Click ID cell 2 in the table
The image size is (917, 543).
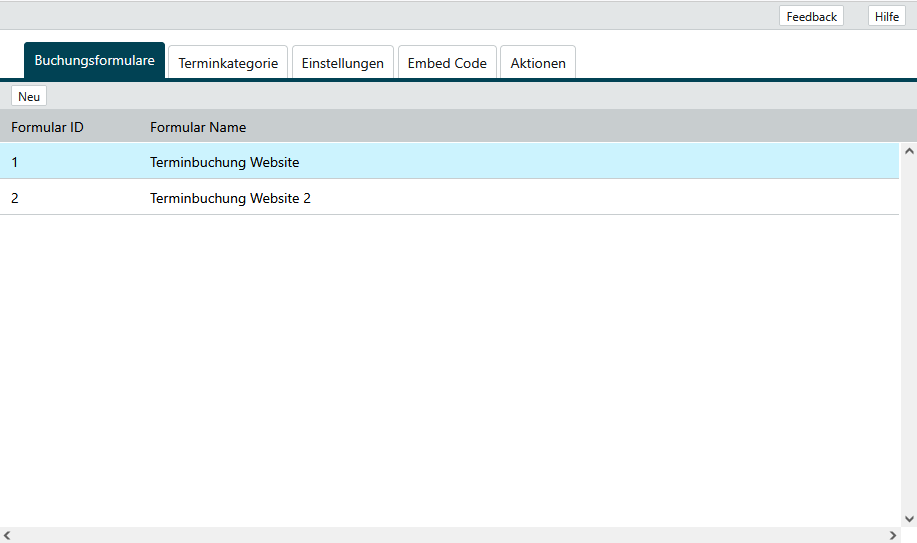(x=15, y=198)
